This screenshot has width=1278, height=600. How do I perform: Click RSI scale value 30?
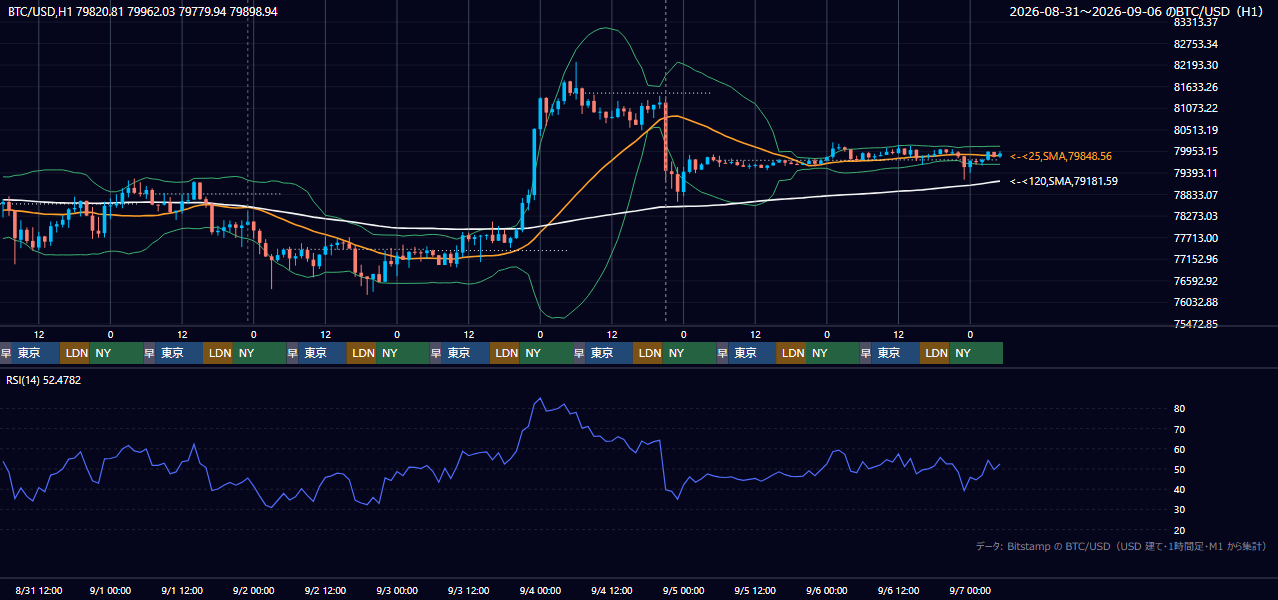coord(1180,510)
